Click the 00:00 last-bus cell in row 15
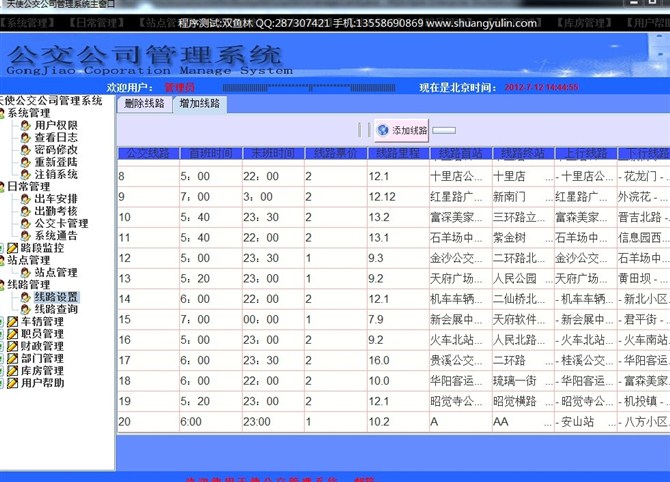The width and height of the screenshot is (670, 482). tap(273, 320)
